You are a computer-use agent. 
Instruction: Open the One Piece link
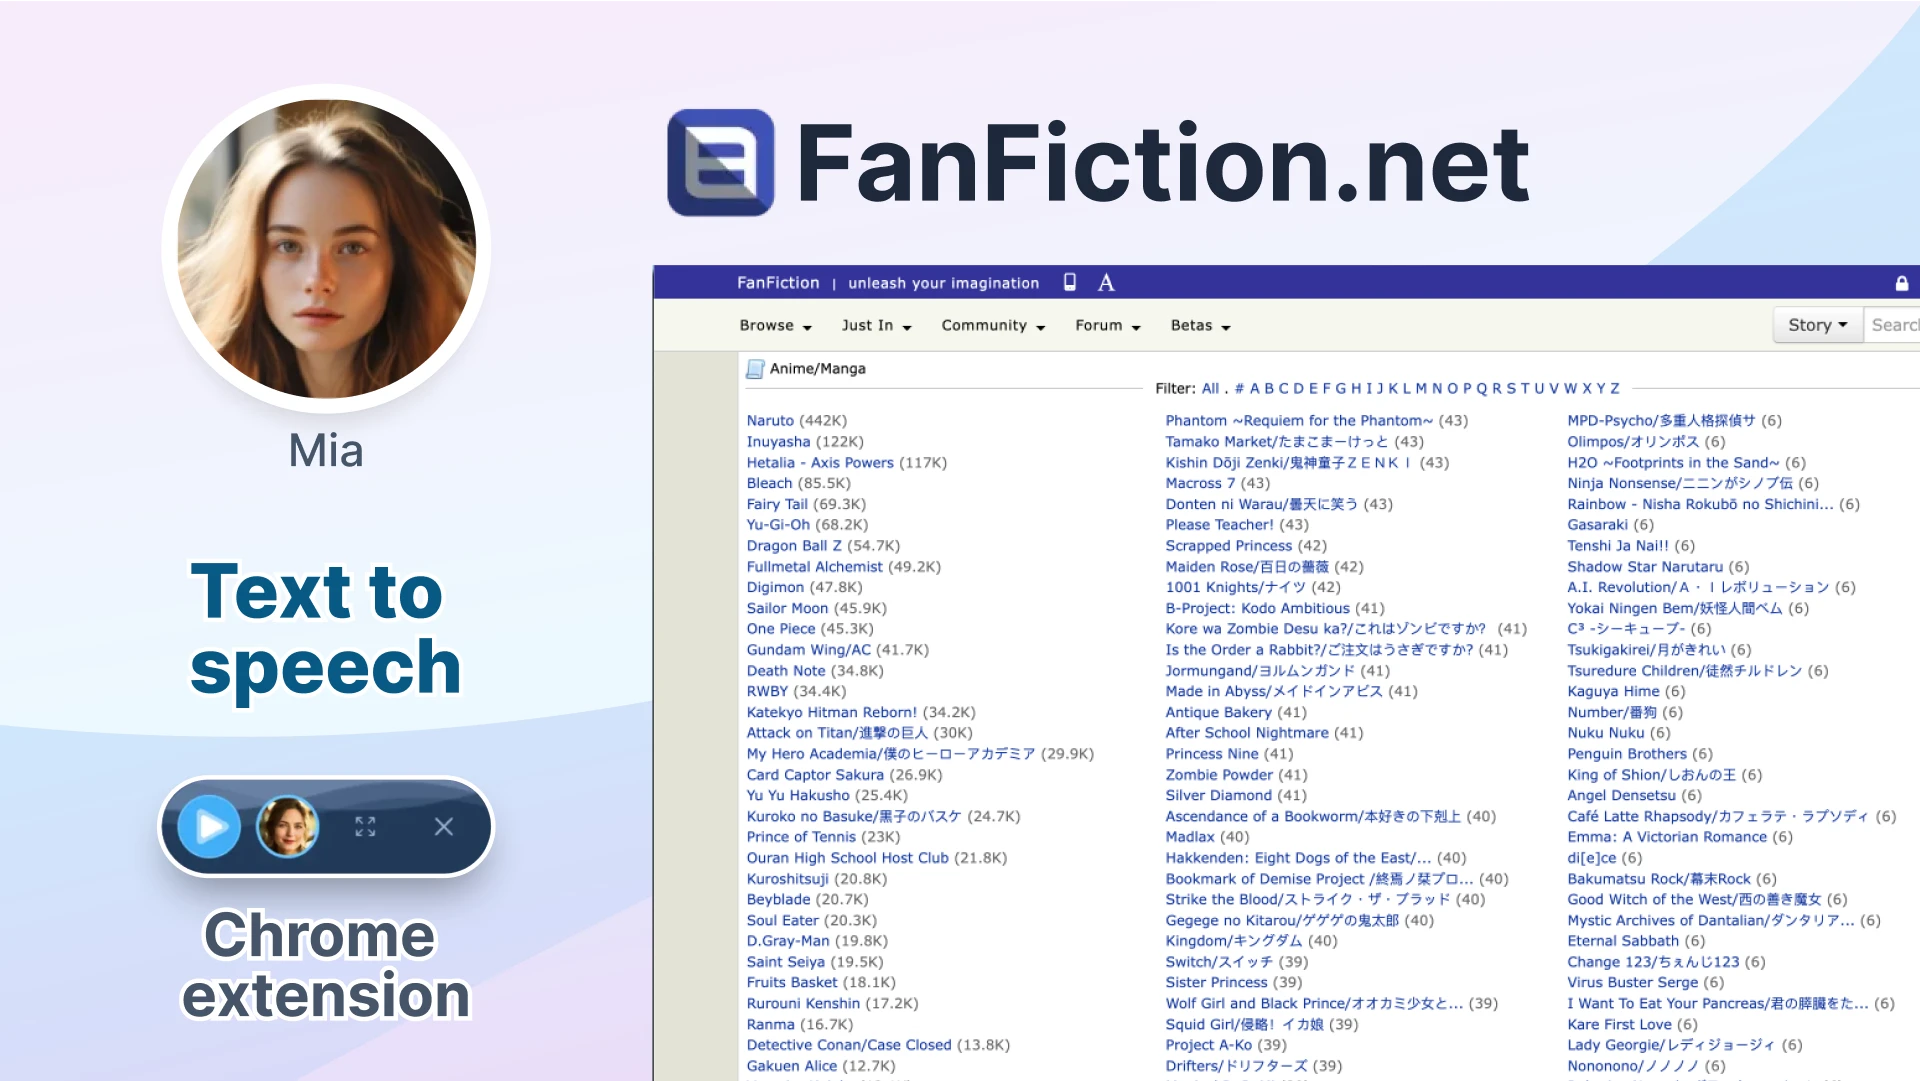point(781,629)
